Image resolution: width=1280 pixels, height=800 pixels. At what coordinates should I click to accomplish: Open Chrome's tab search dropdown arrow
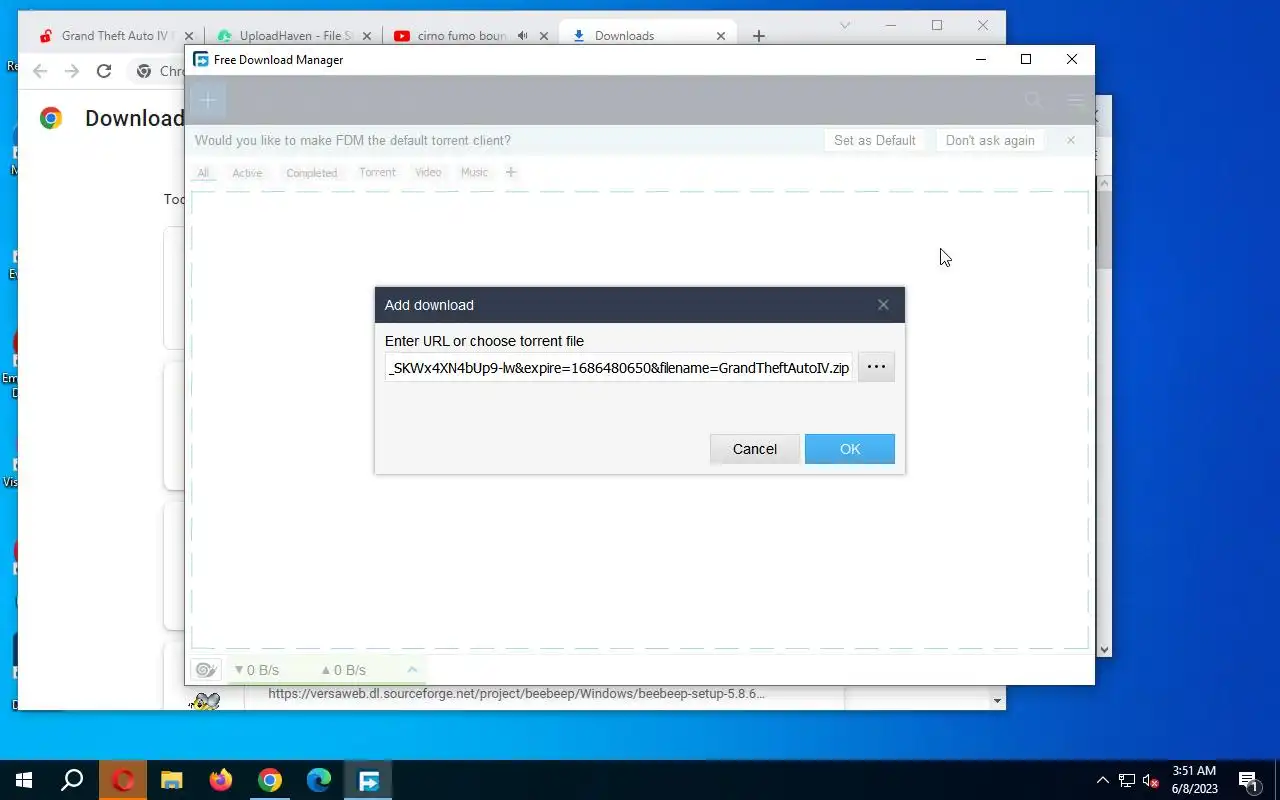pyautogui.click(x=845, y=25)
